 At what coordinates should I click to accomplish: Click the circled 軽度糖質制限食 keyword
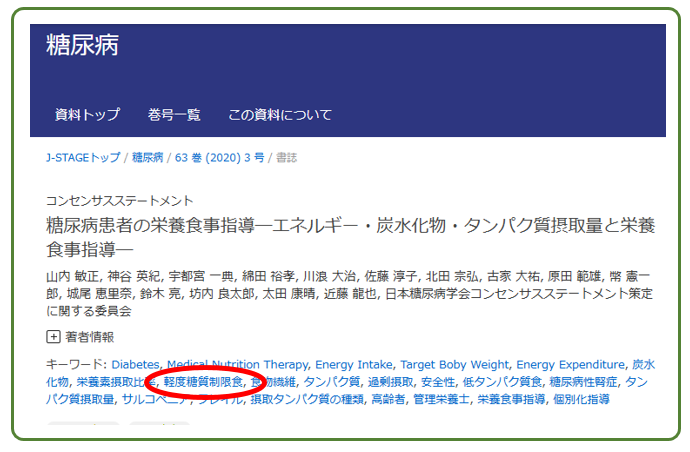(203, 382)
